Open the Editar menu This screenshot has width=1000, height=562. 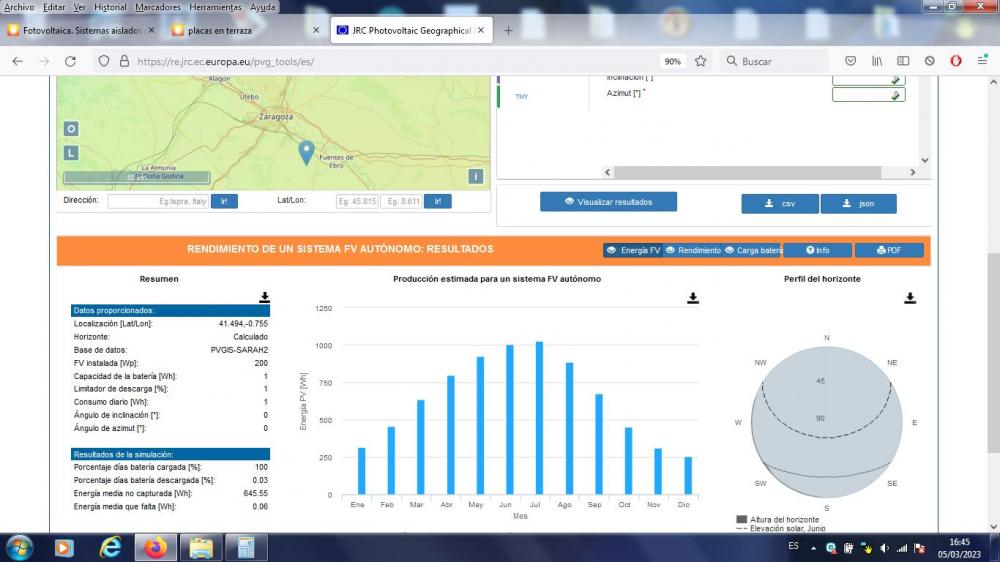(54, 7)
